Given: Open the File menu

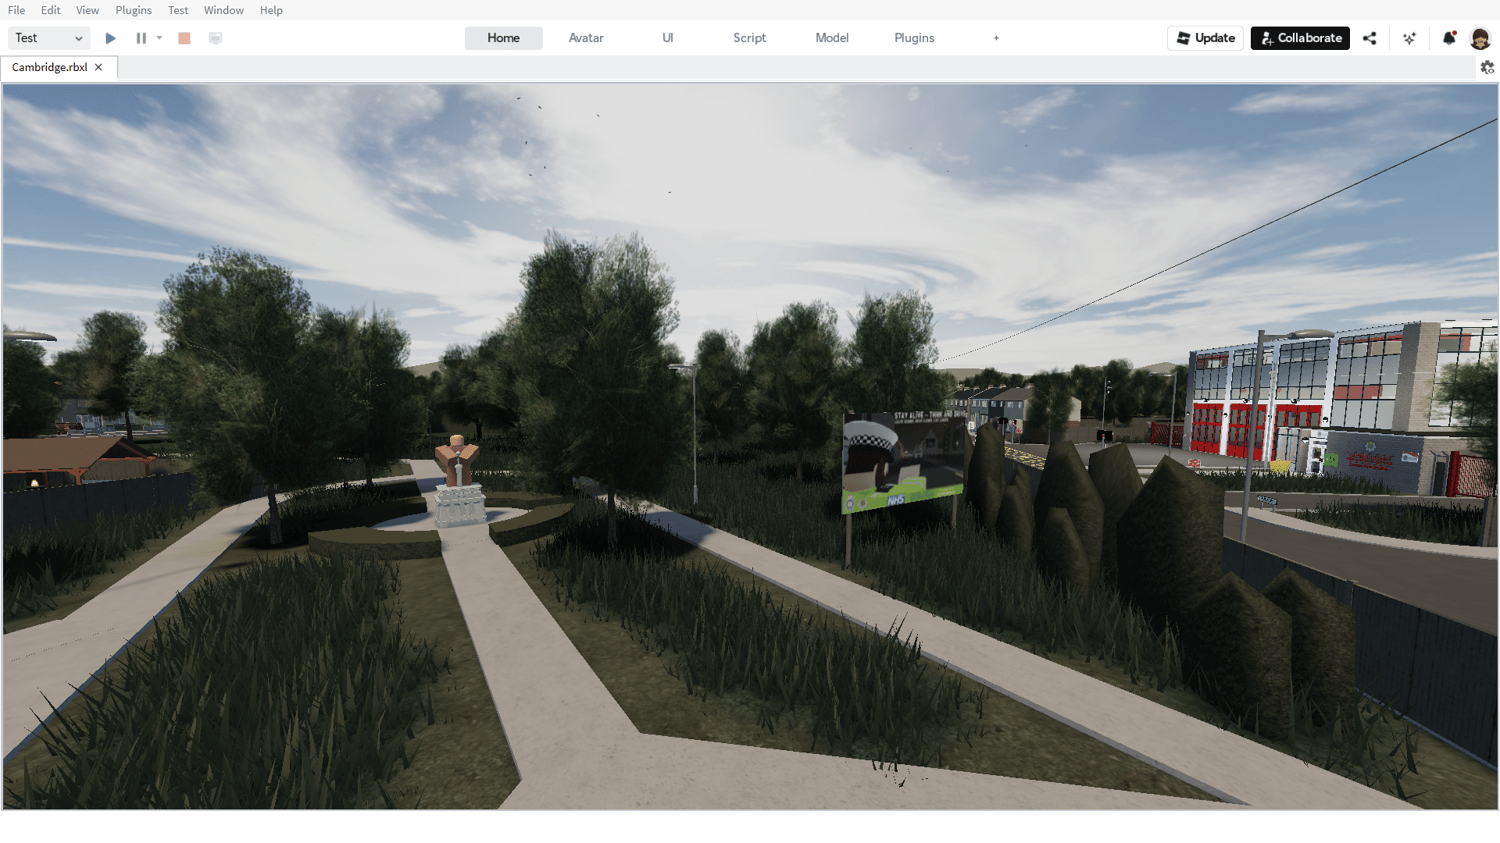Looking at the screenshot, I should 16,10.
